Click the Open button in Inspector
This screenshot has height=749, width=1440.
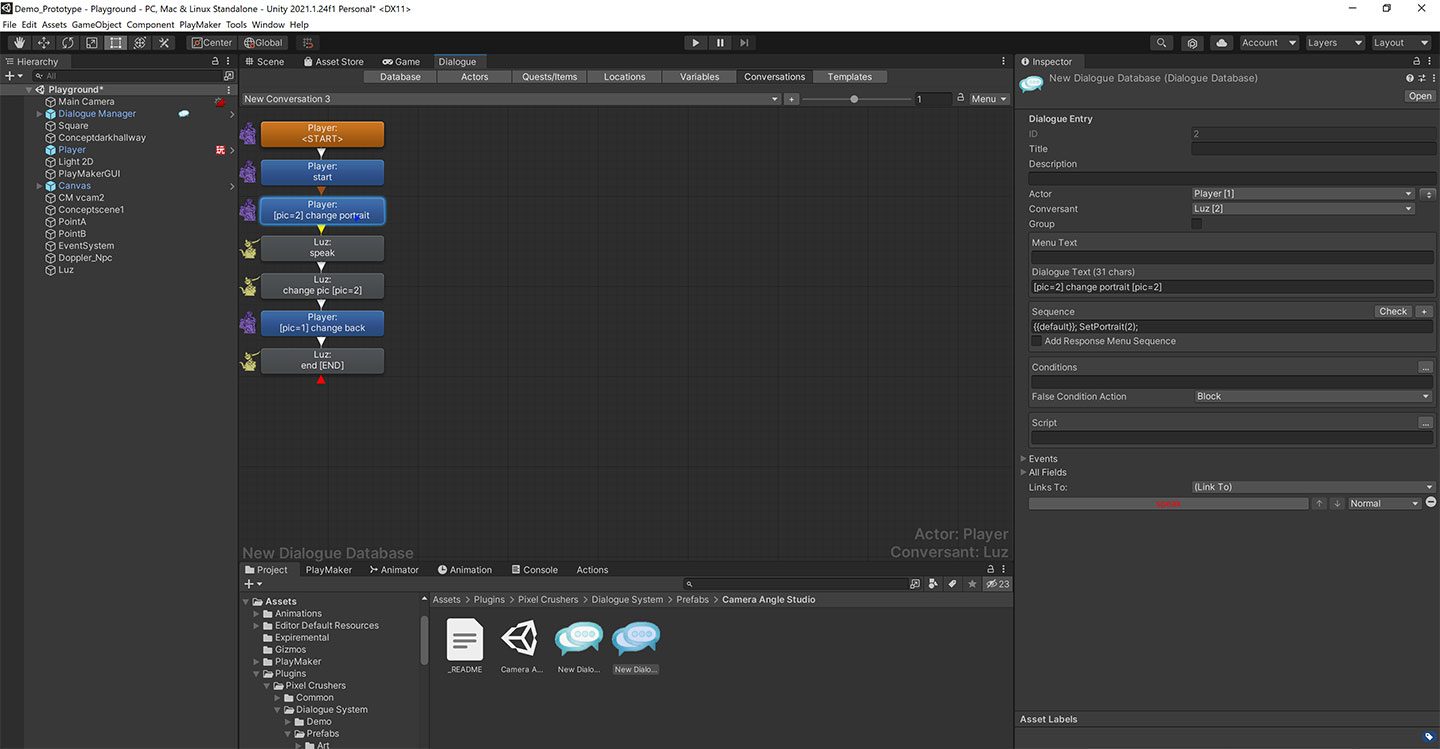pyautogui.click(x=1420, y=96)
